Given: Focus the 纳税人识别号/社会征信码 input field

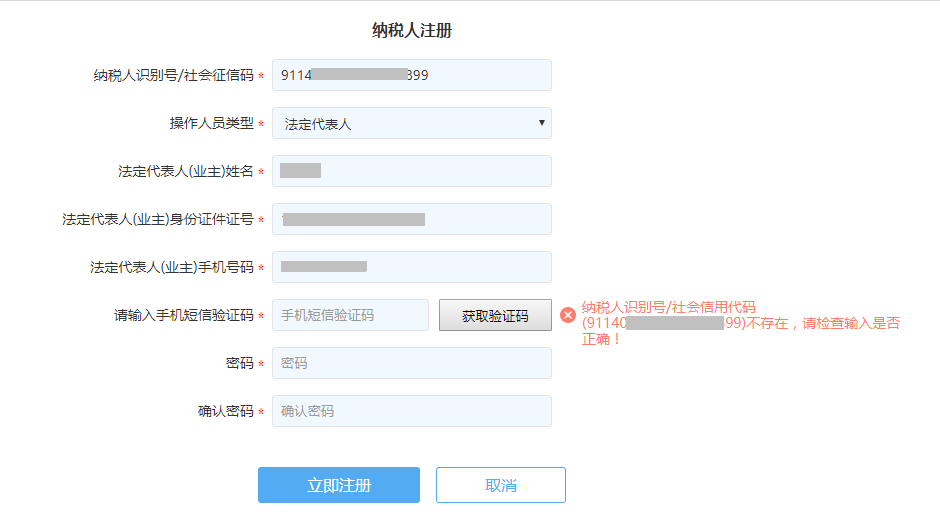Looking at the screenshot, I should click(412, 75).
